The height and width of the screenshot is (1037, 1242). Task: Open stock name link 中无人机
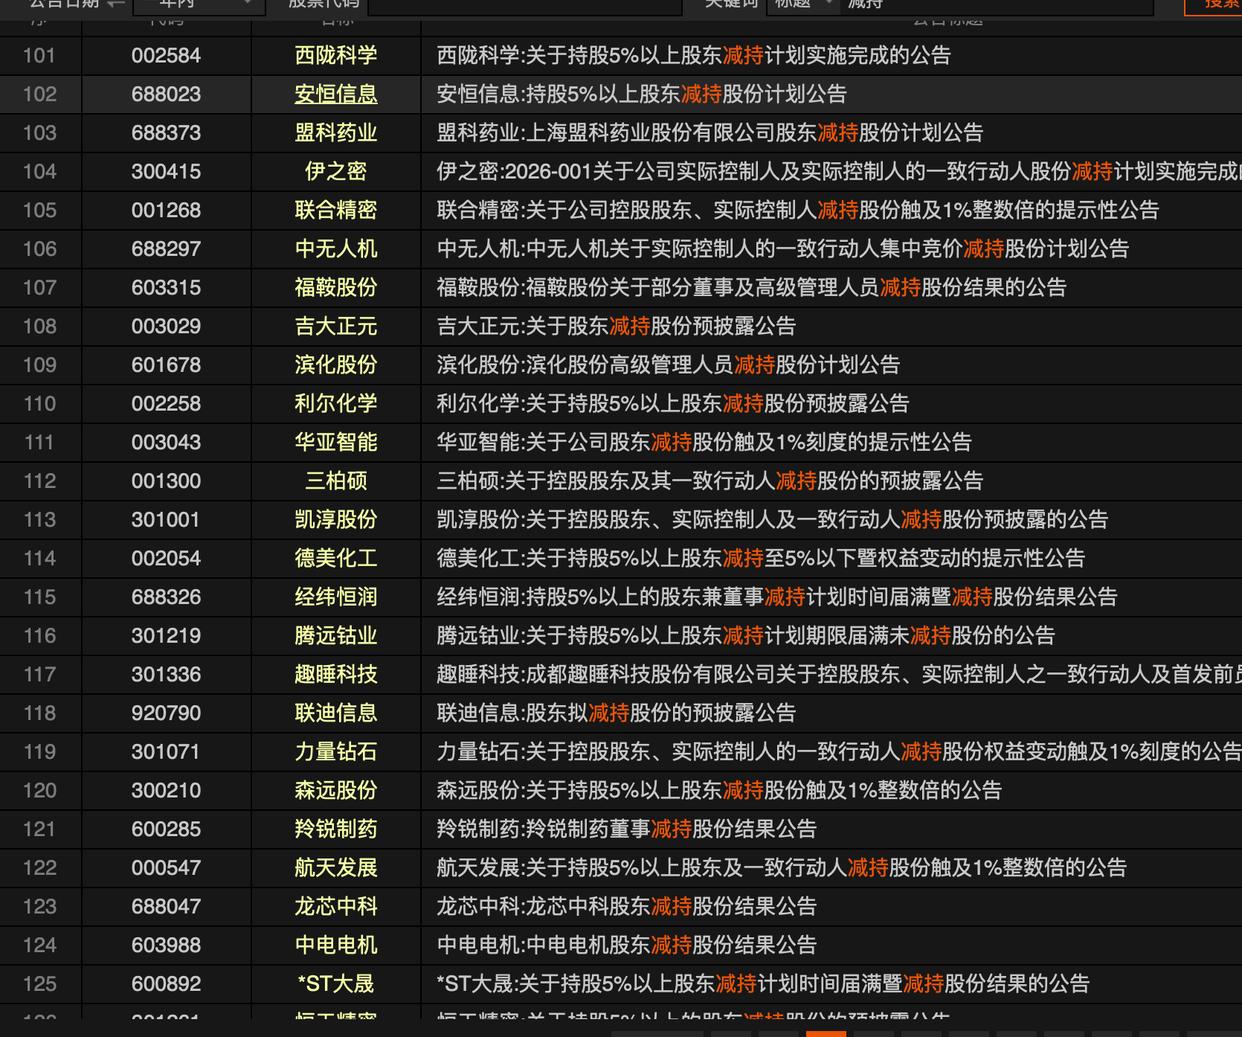click(336, 249)
